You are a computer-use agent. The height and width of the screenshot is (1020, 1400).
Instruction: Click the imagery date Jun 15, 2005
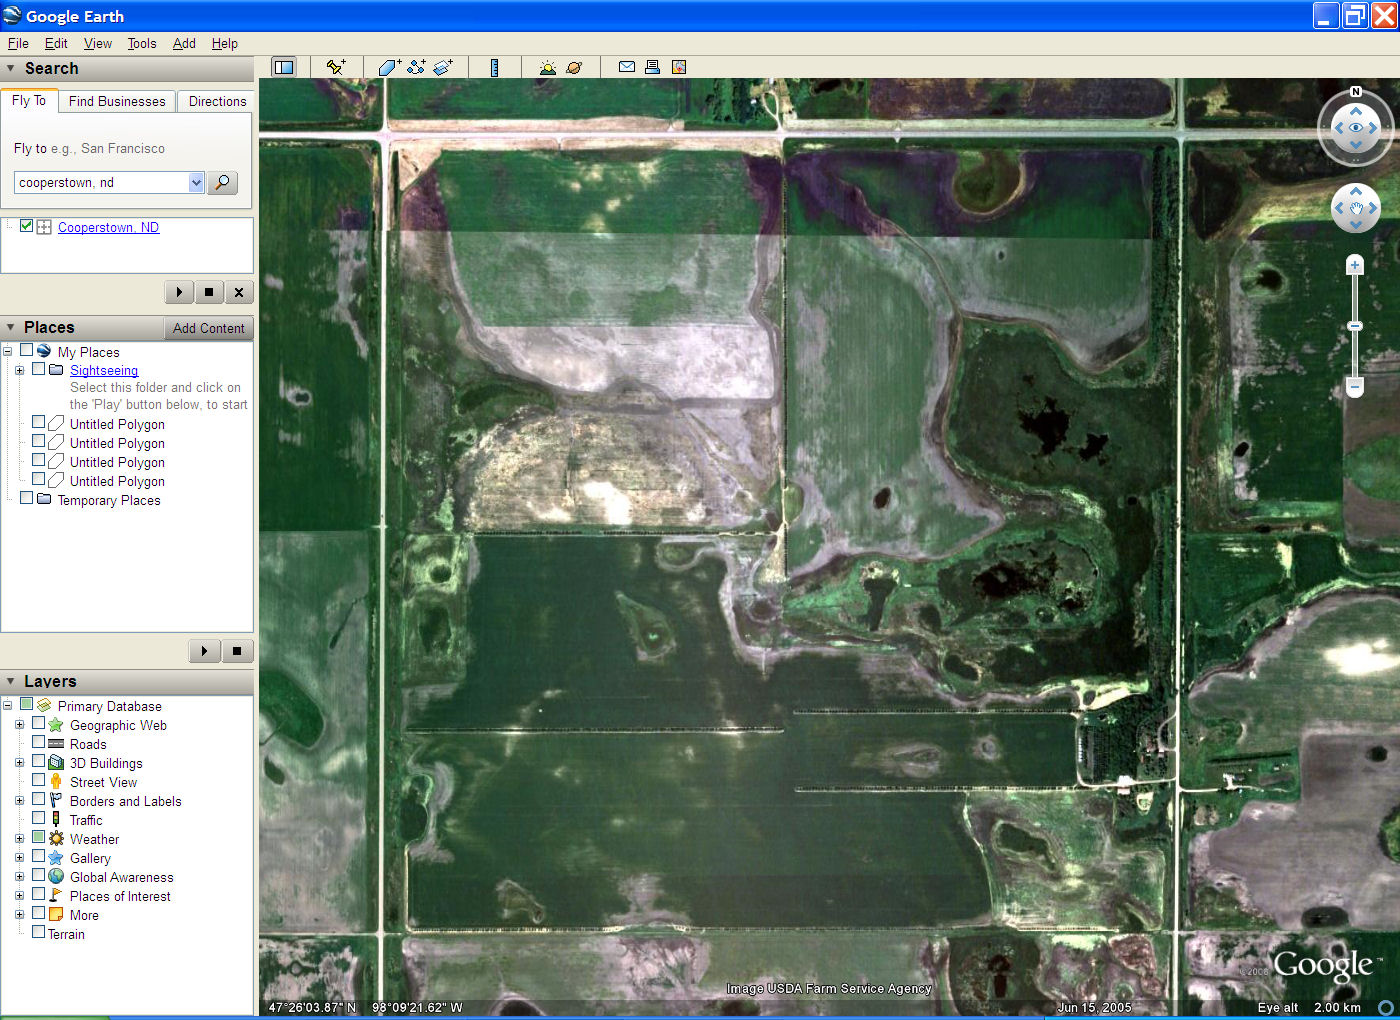coord(1094,1007)
